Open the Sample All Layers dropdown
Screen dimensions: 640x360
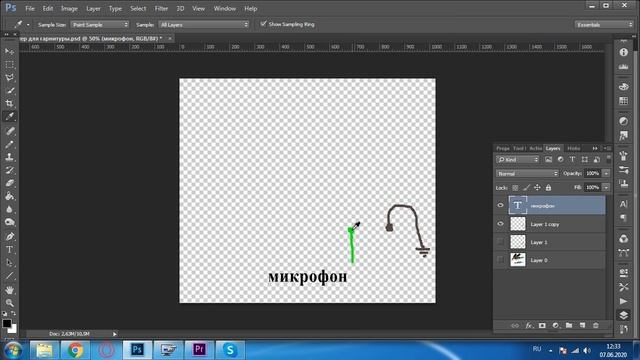[x=203, y=25]
